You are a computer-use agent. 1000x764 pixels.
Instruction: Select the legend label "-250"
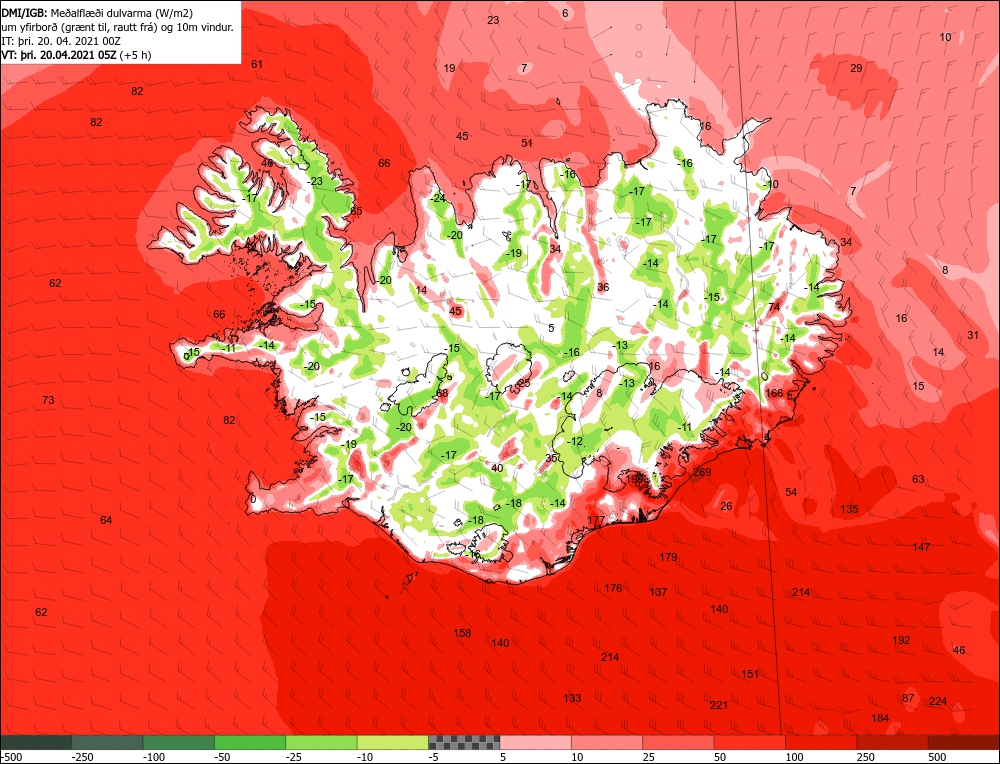(82, 757)
